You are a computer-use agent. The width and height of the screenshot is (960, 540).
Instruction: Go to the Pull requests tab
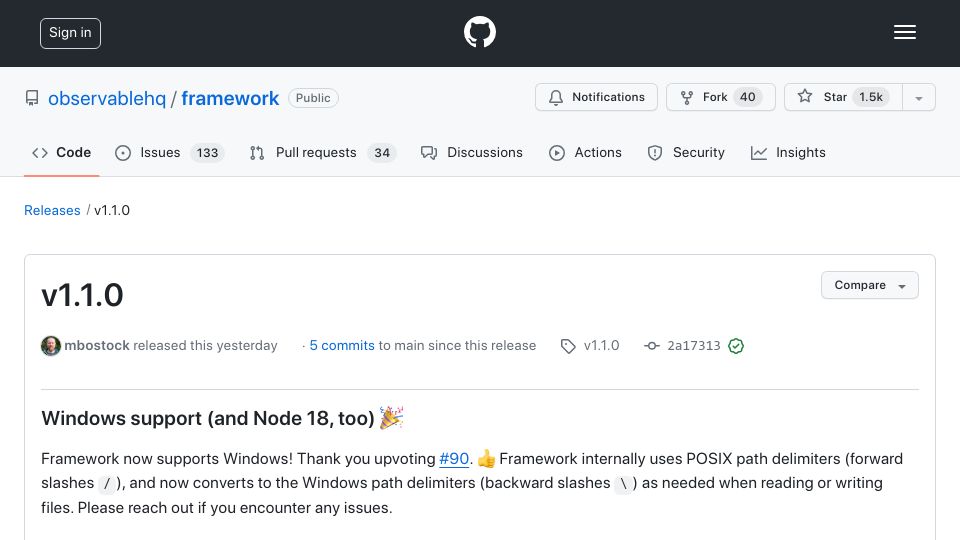pyautogui.click(x=323, y=152)
